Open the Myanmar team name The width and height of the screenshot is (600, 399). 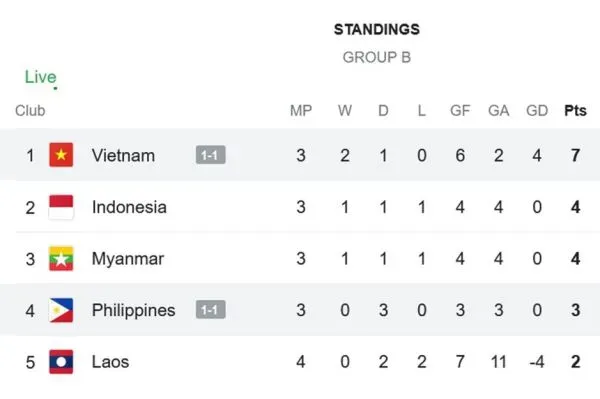[128, 259]
